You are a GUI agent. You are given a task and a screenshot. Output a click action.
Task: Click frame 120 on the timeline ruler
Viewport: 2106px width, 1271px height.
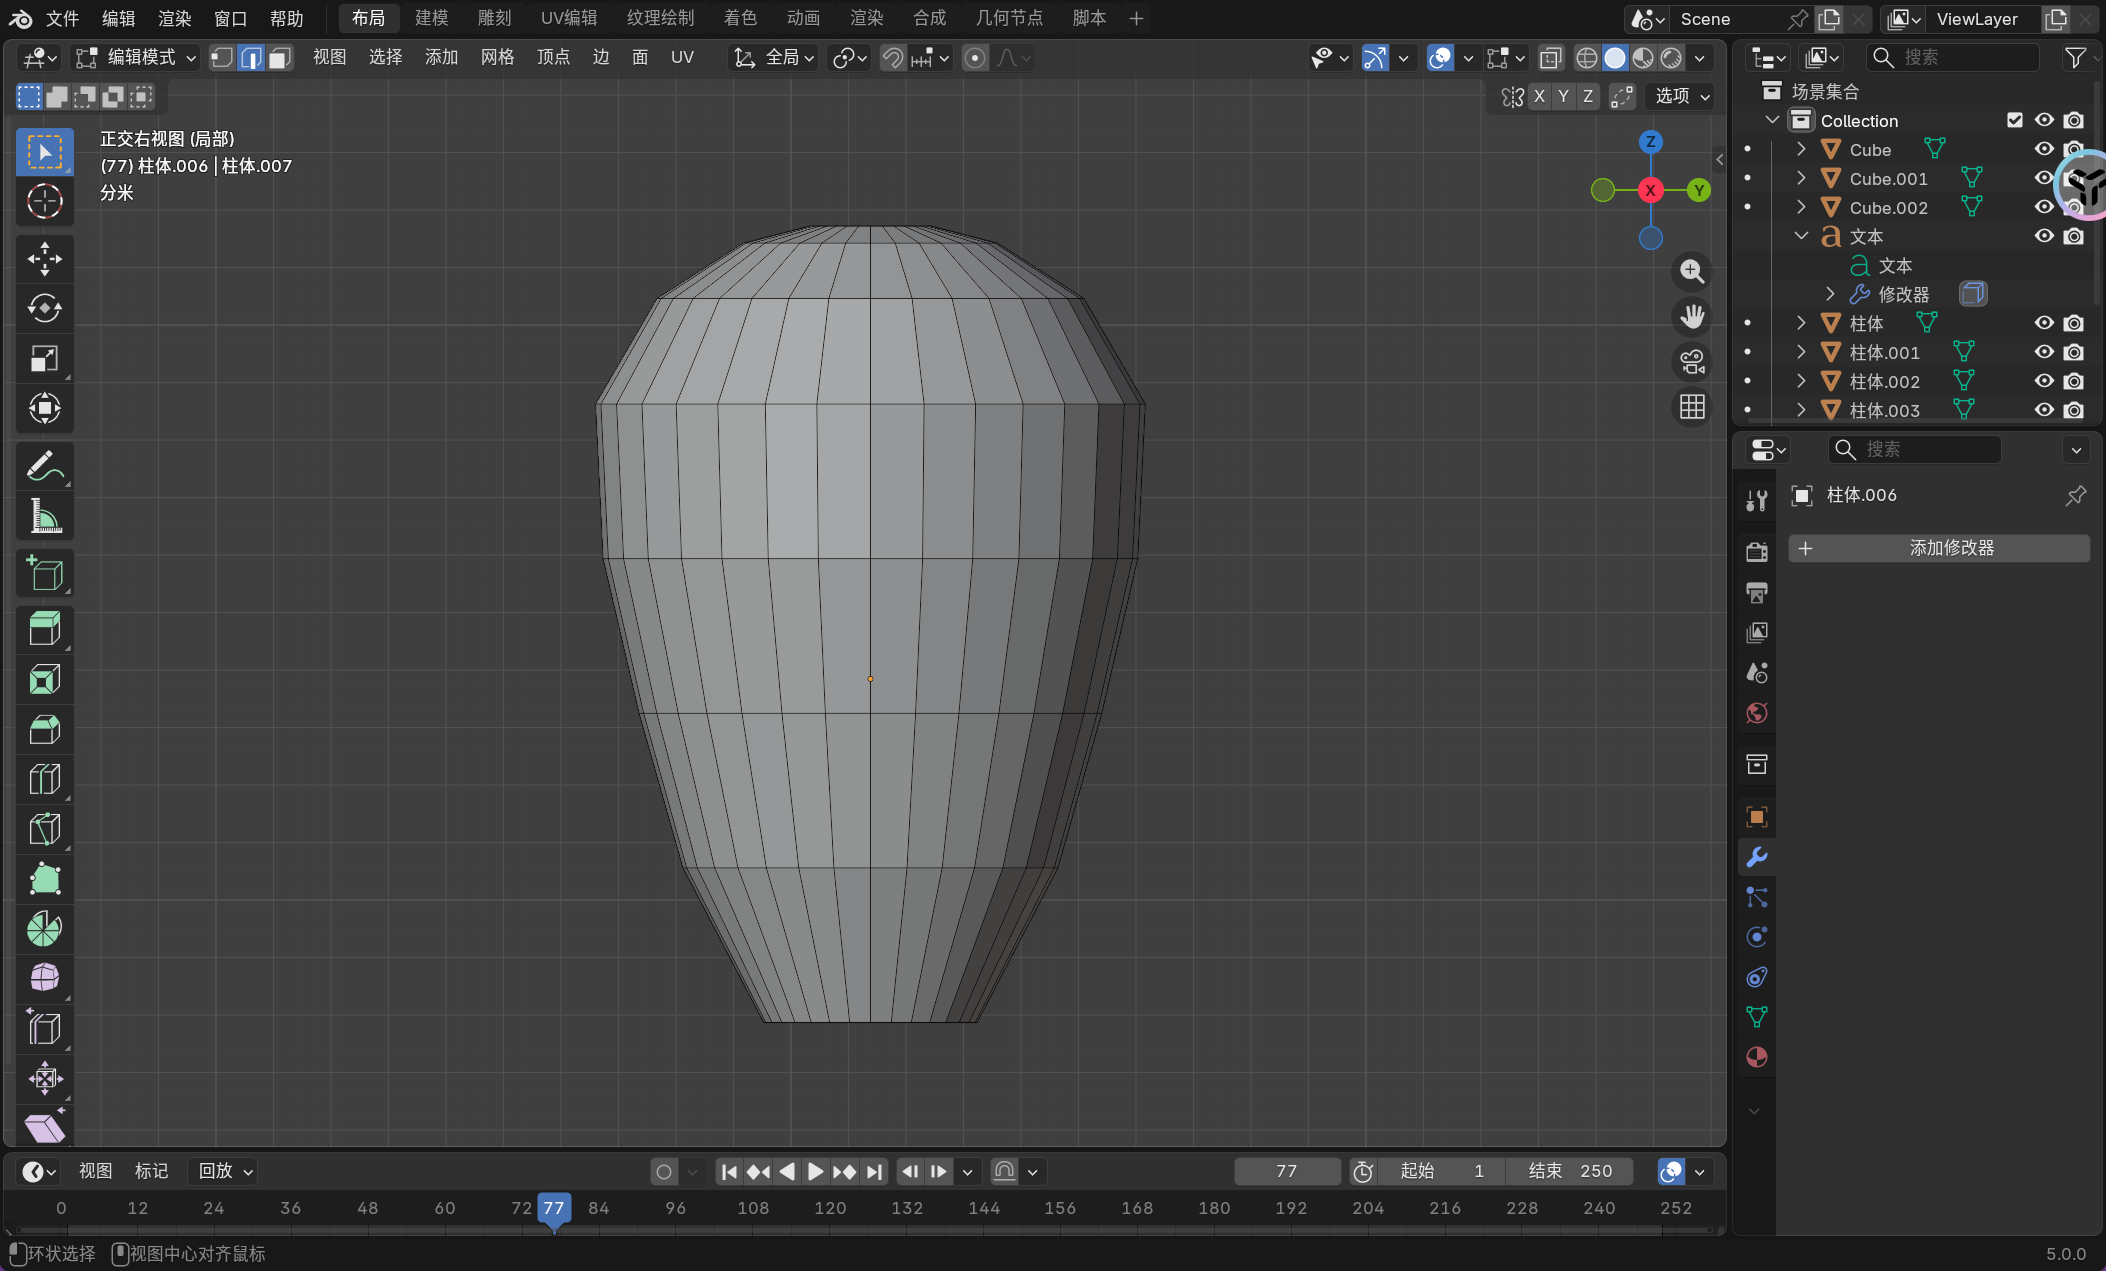[x=830, y=1208]
